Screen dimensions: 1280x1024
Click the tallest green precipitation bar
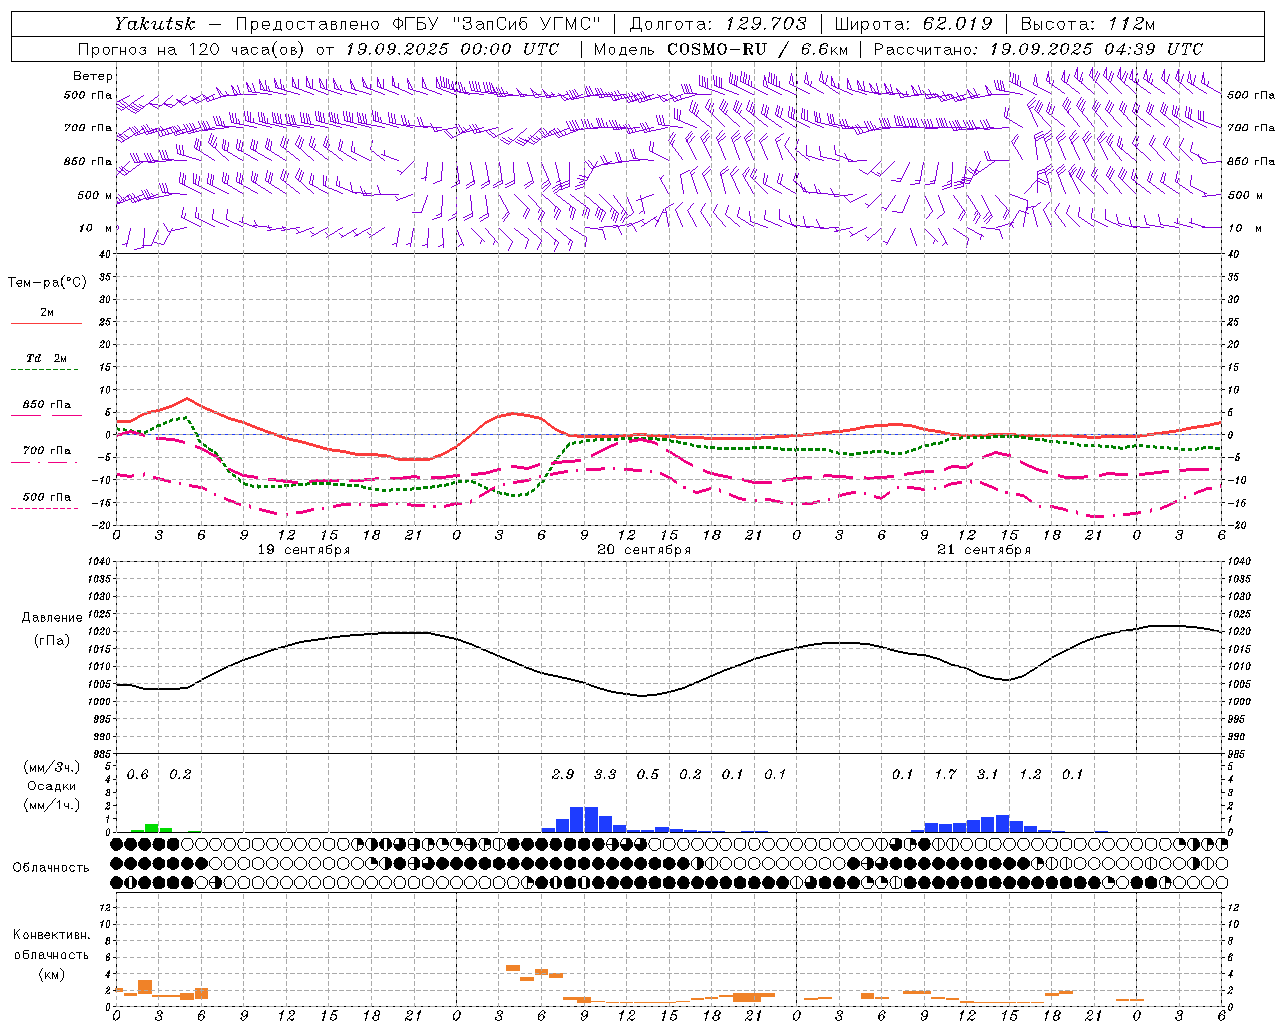152,828
